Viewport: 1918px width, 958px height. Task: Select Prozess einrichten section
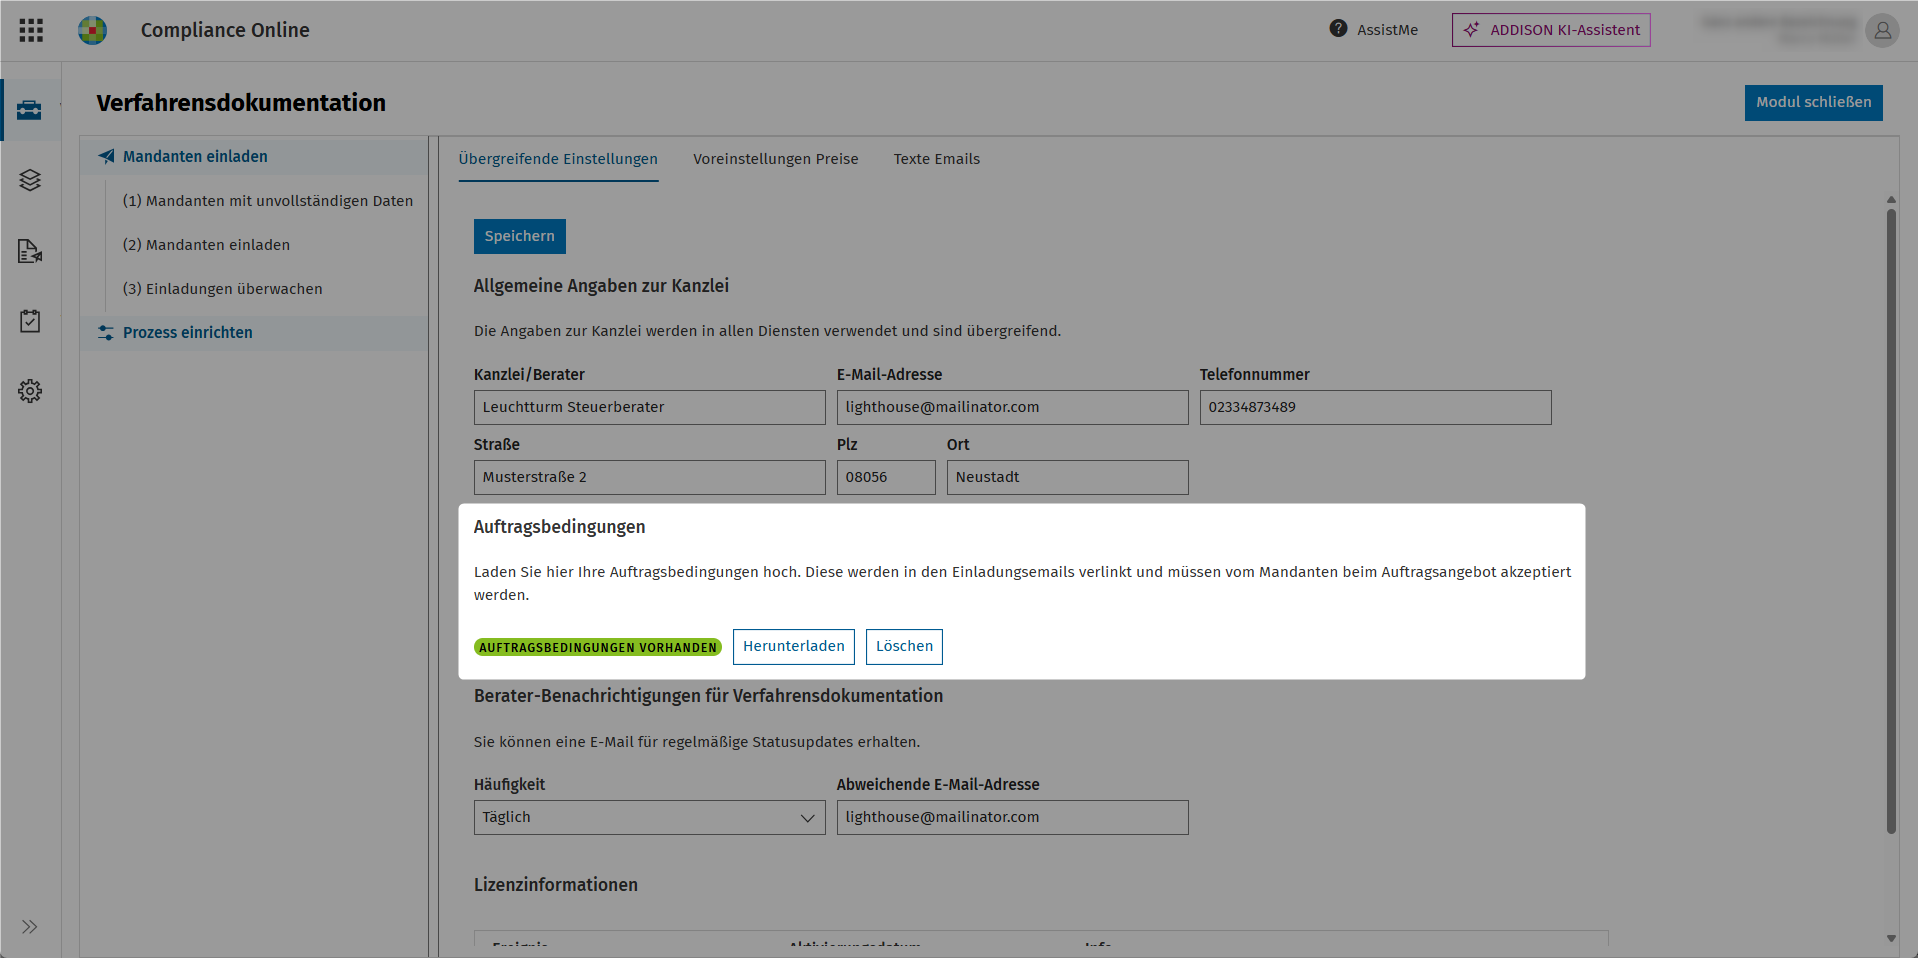pos(254,333)
